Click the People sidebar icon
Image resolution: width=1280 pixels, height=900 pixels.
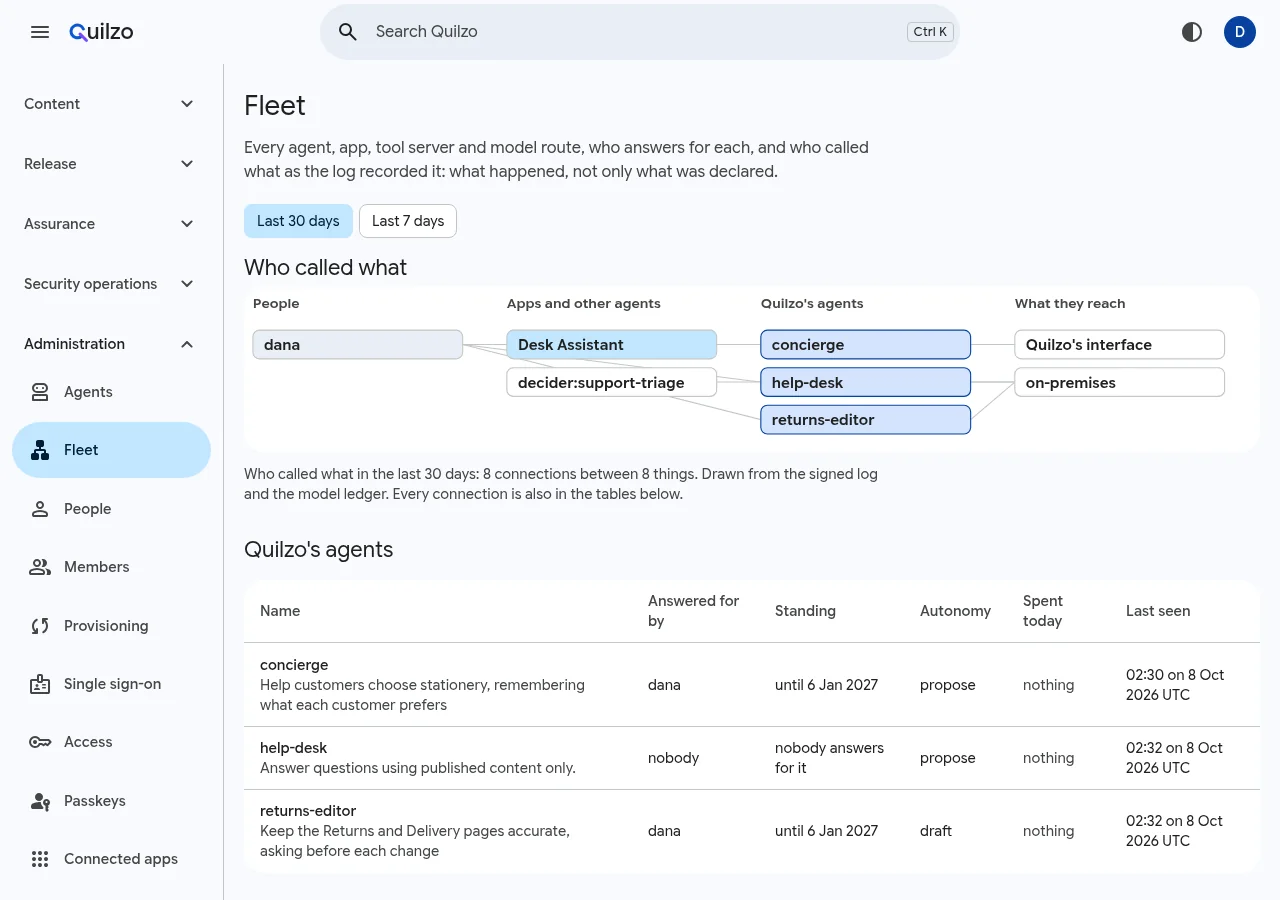point(40,509)
